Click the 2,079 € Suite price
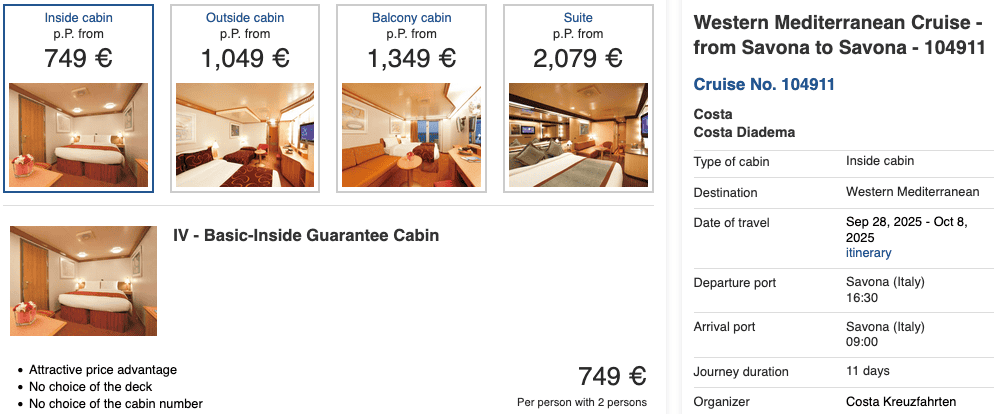 (x=578, y=59)
